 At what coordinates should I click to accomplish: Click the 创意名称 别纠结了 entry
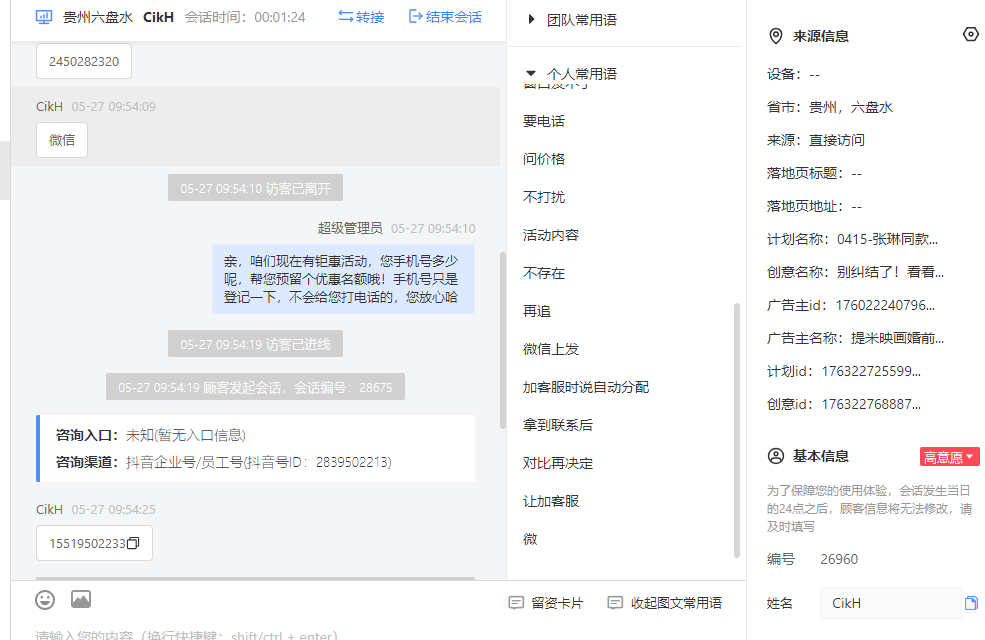(x=855, y=272)
